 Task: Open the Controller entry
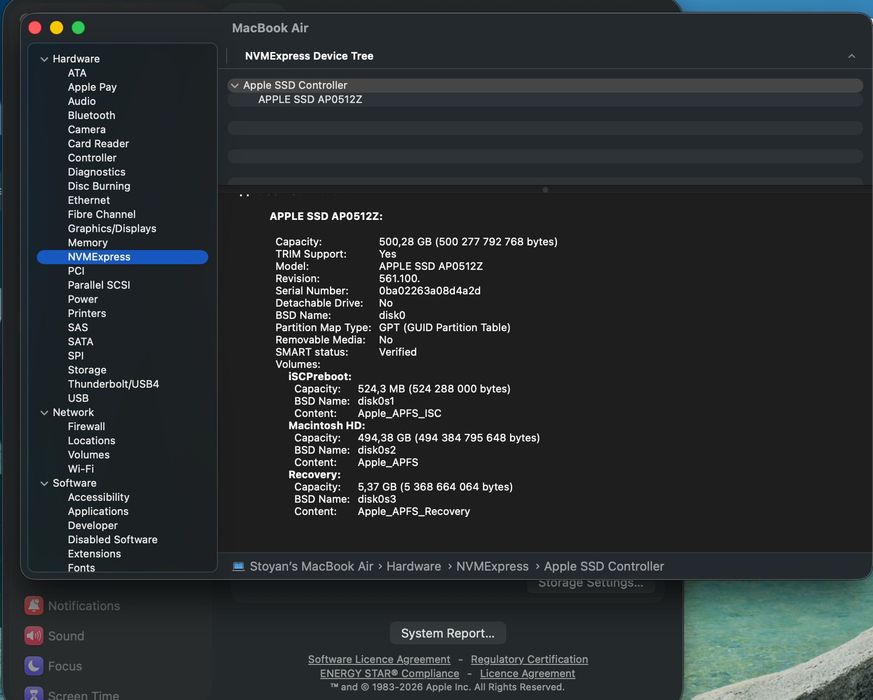click(92, 158)
